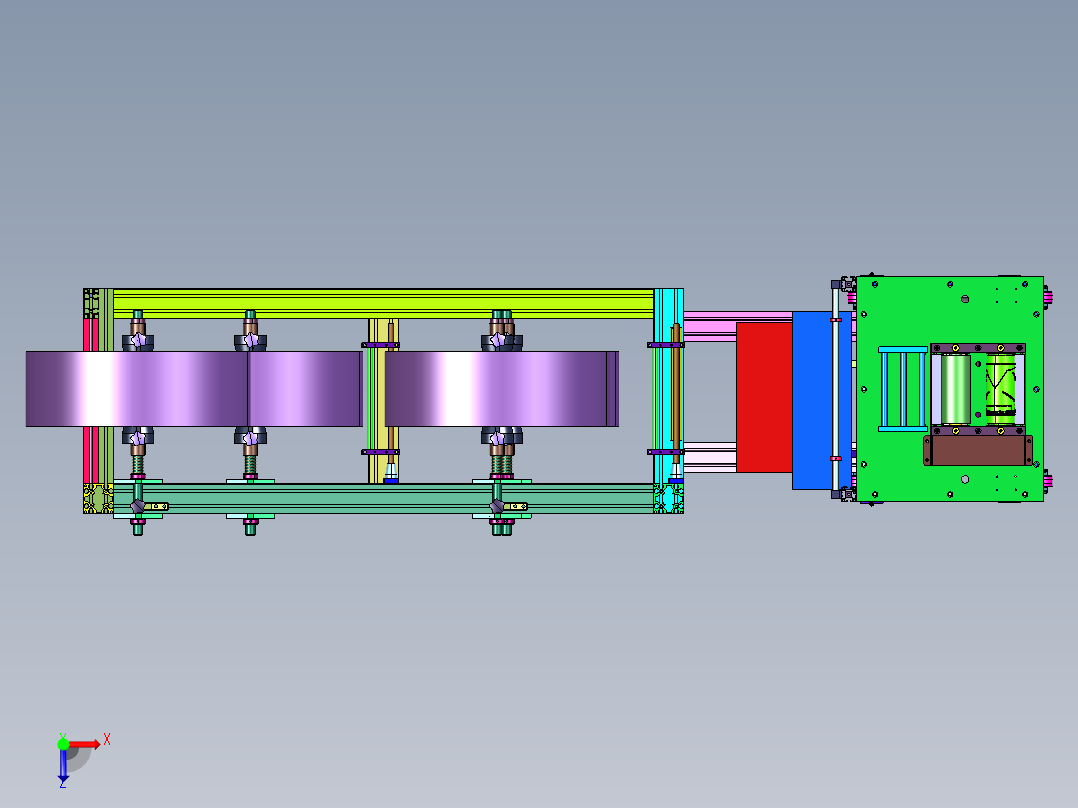Click the green Y axis dot on triad
Viewport: 1078px width, 808px height.
pyautogui.click(x=63, y=744)
